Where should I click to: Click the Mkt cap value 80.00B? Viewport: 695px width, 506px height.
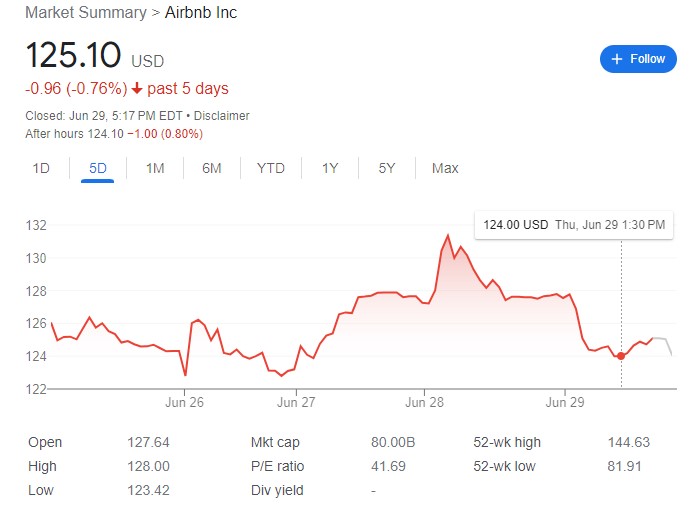point(391,442)
